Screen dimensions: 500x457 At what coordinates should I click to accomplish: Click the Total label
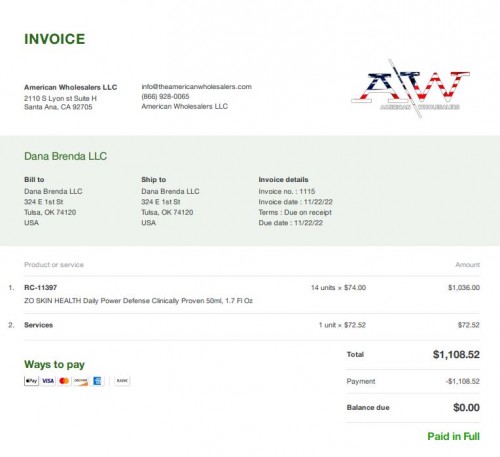tap(355, 355)
